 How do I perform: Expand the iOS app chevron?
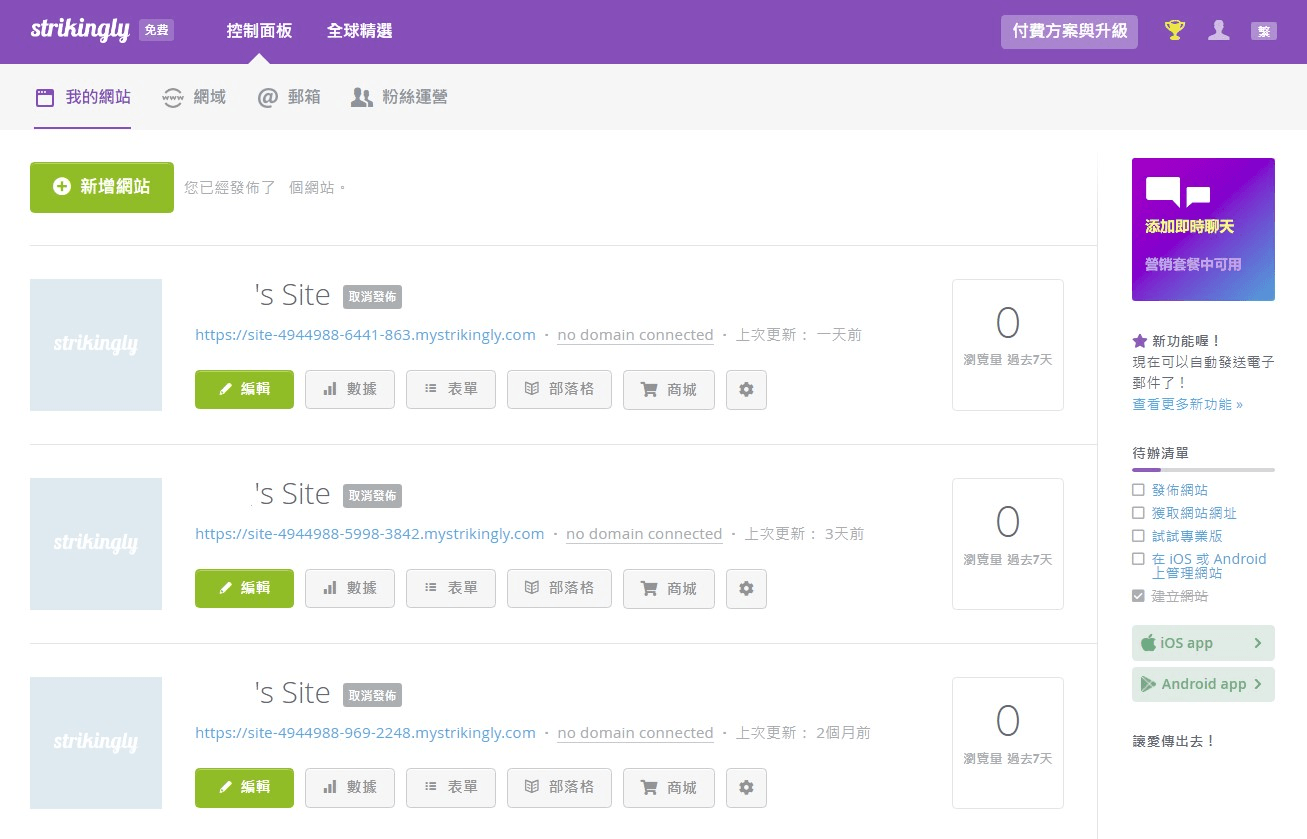[1258, 643]
